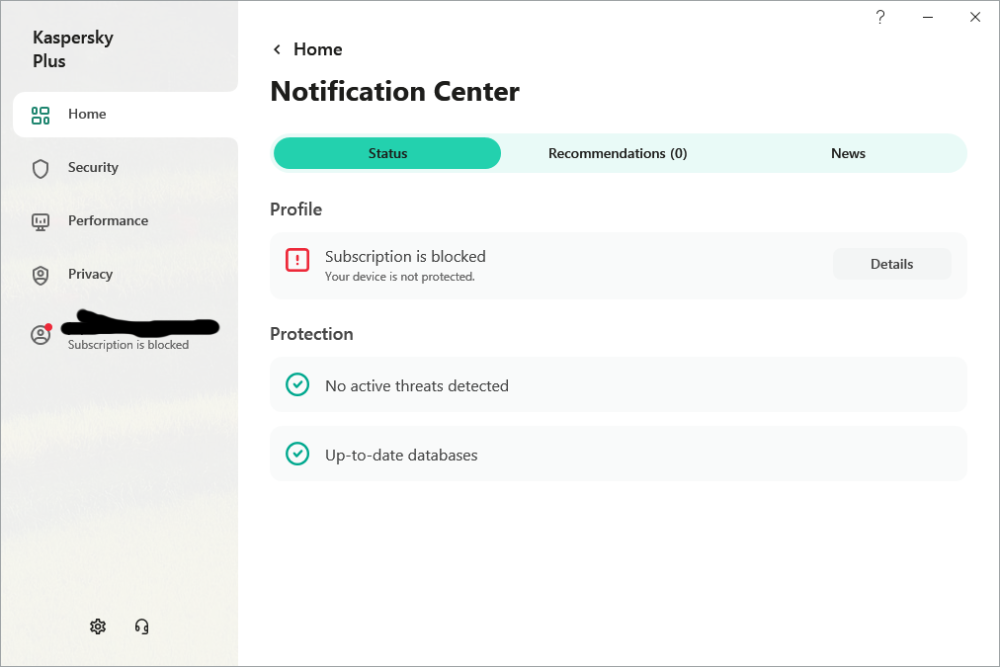This screenshot has height=667, width=1000.
Task: Go back using the Home chevron
Action: point(277,50)
